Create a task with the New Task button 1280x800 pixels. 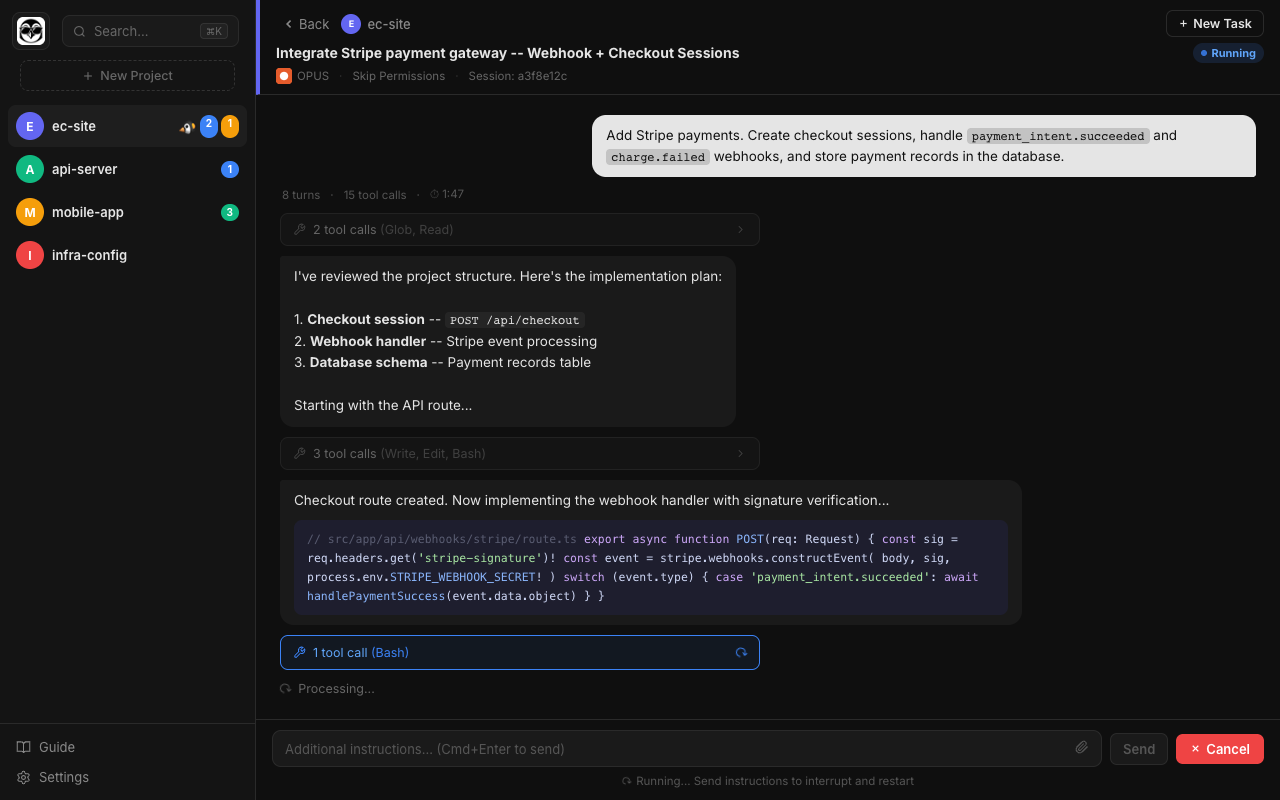[1214, 23]
